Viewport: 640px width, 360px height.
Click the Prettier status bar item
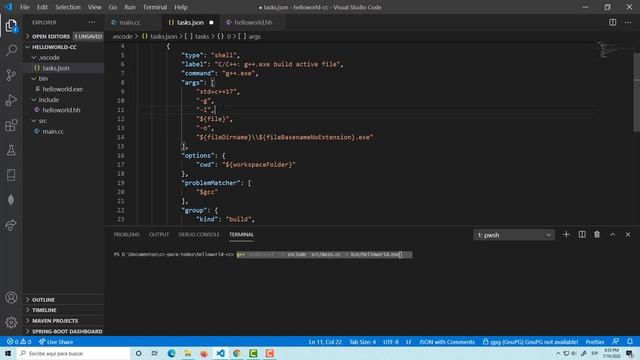595,342
